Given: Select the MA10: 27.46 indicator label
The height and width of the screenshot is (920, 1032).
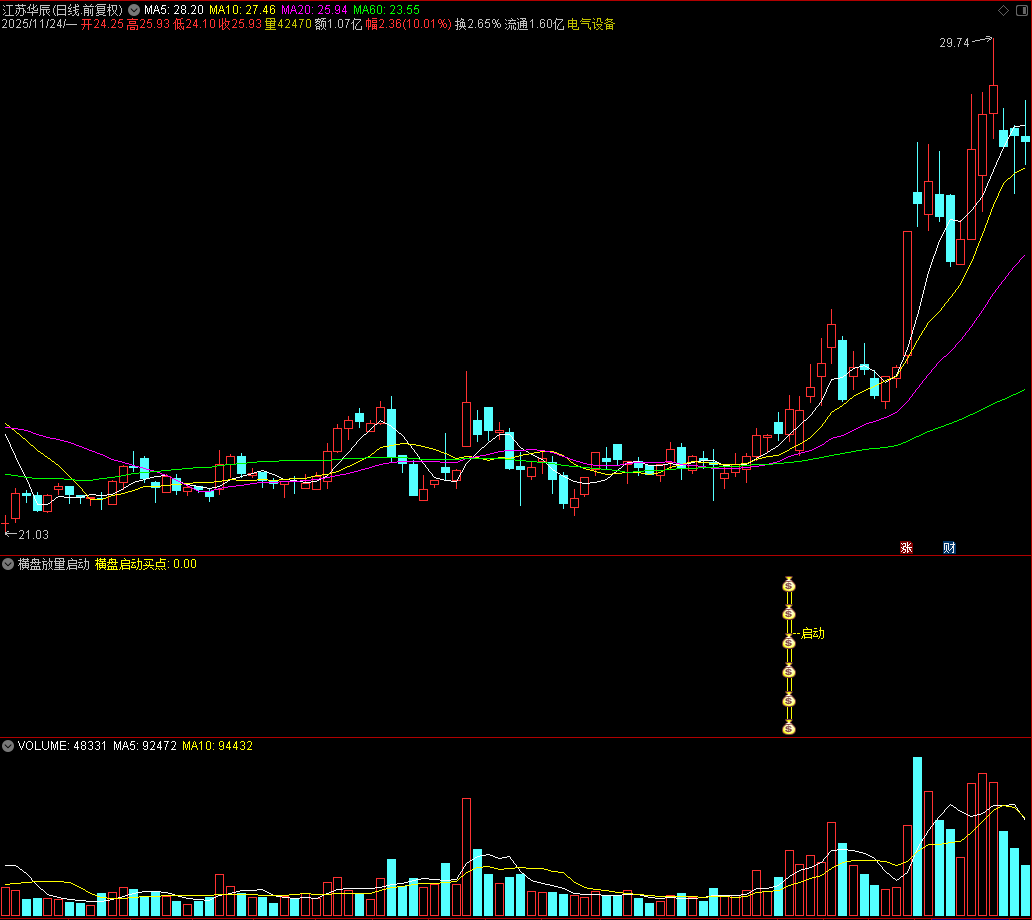Looking at the screenshot, I should coord(242,10).
